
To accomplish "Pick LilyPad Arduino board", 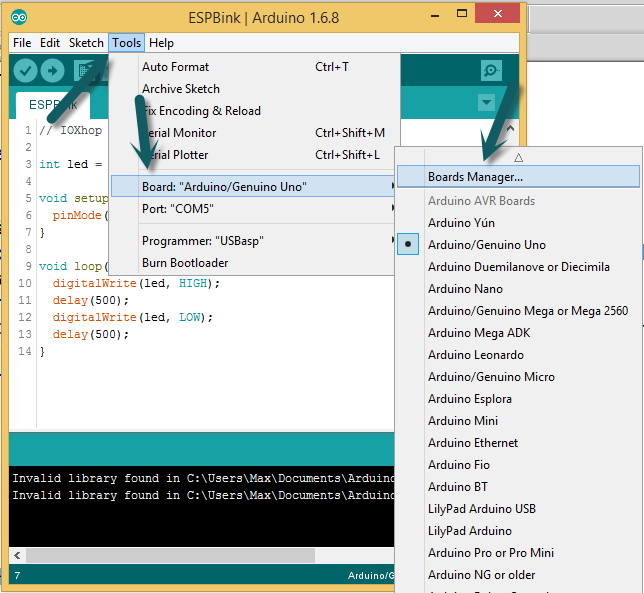I will [518, 531].
